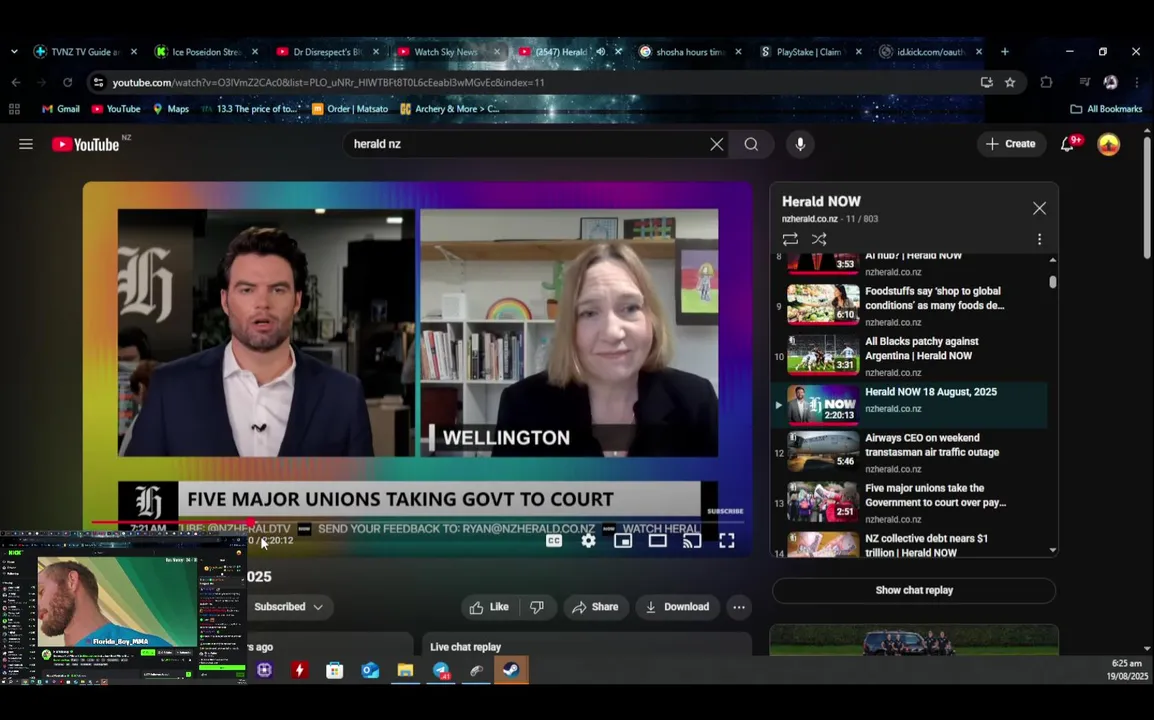
Task: Open the Gmail bookmark
Action: 60,109
